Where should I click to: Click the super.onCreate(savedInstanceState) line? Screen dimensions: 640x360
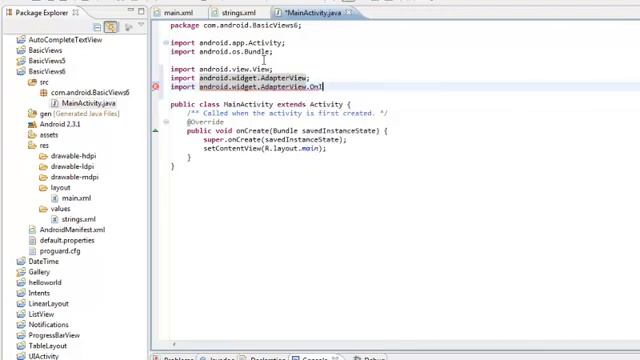tap(275, 140)
